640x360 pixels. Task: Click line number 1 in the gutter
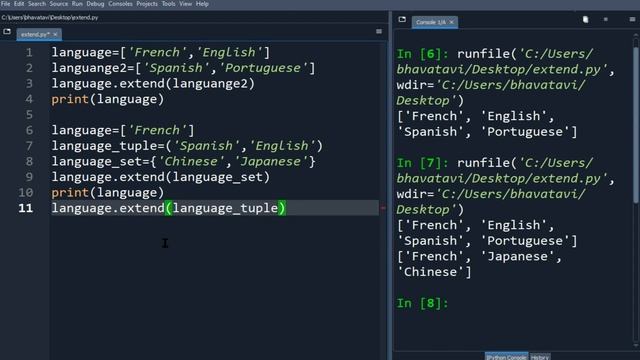[29, 53]
